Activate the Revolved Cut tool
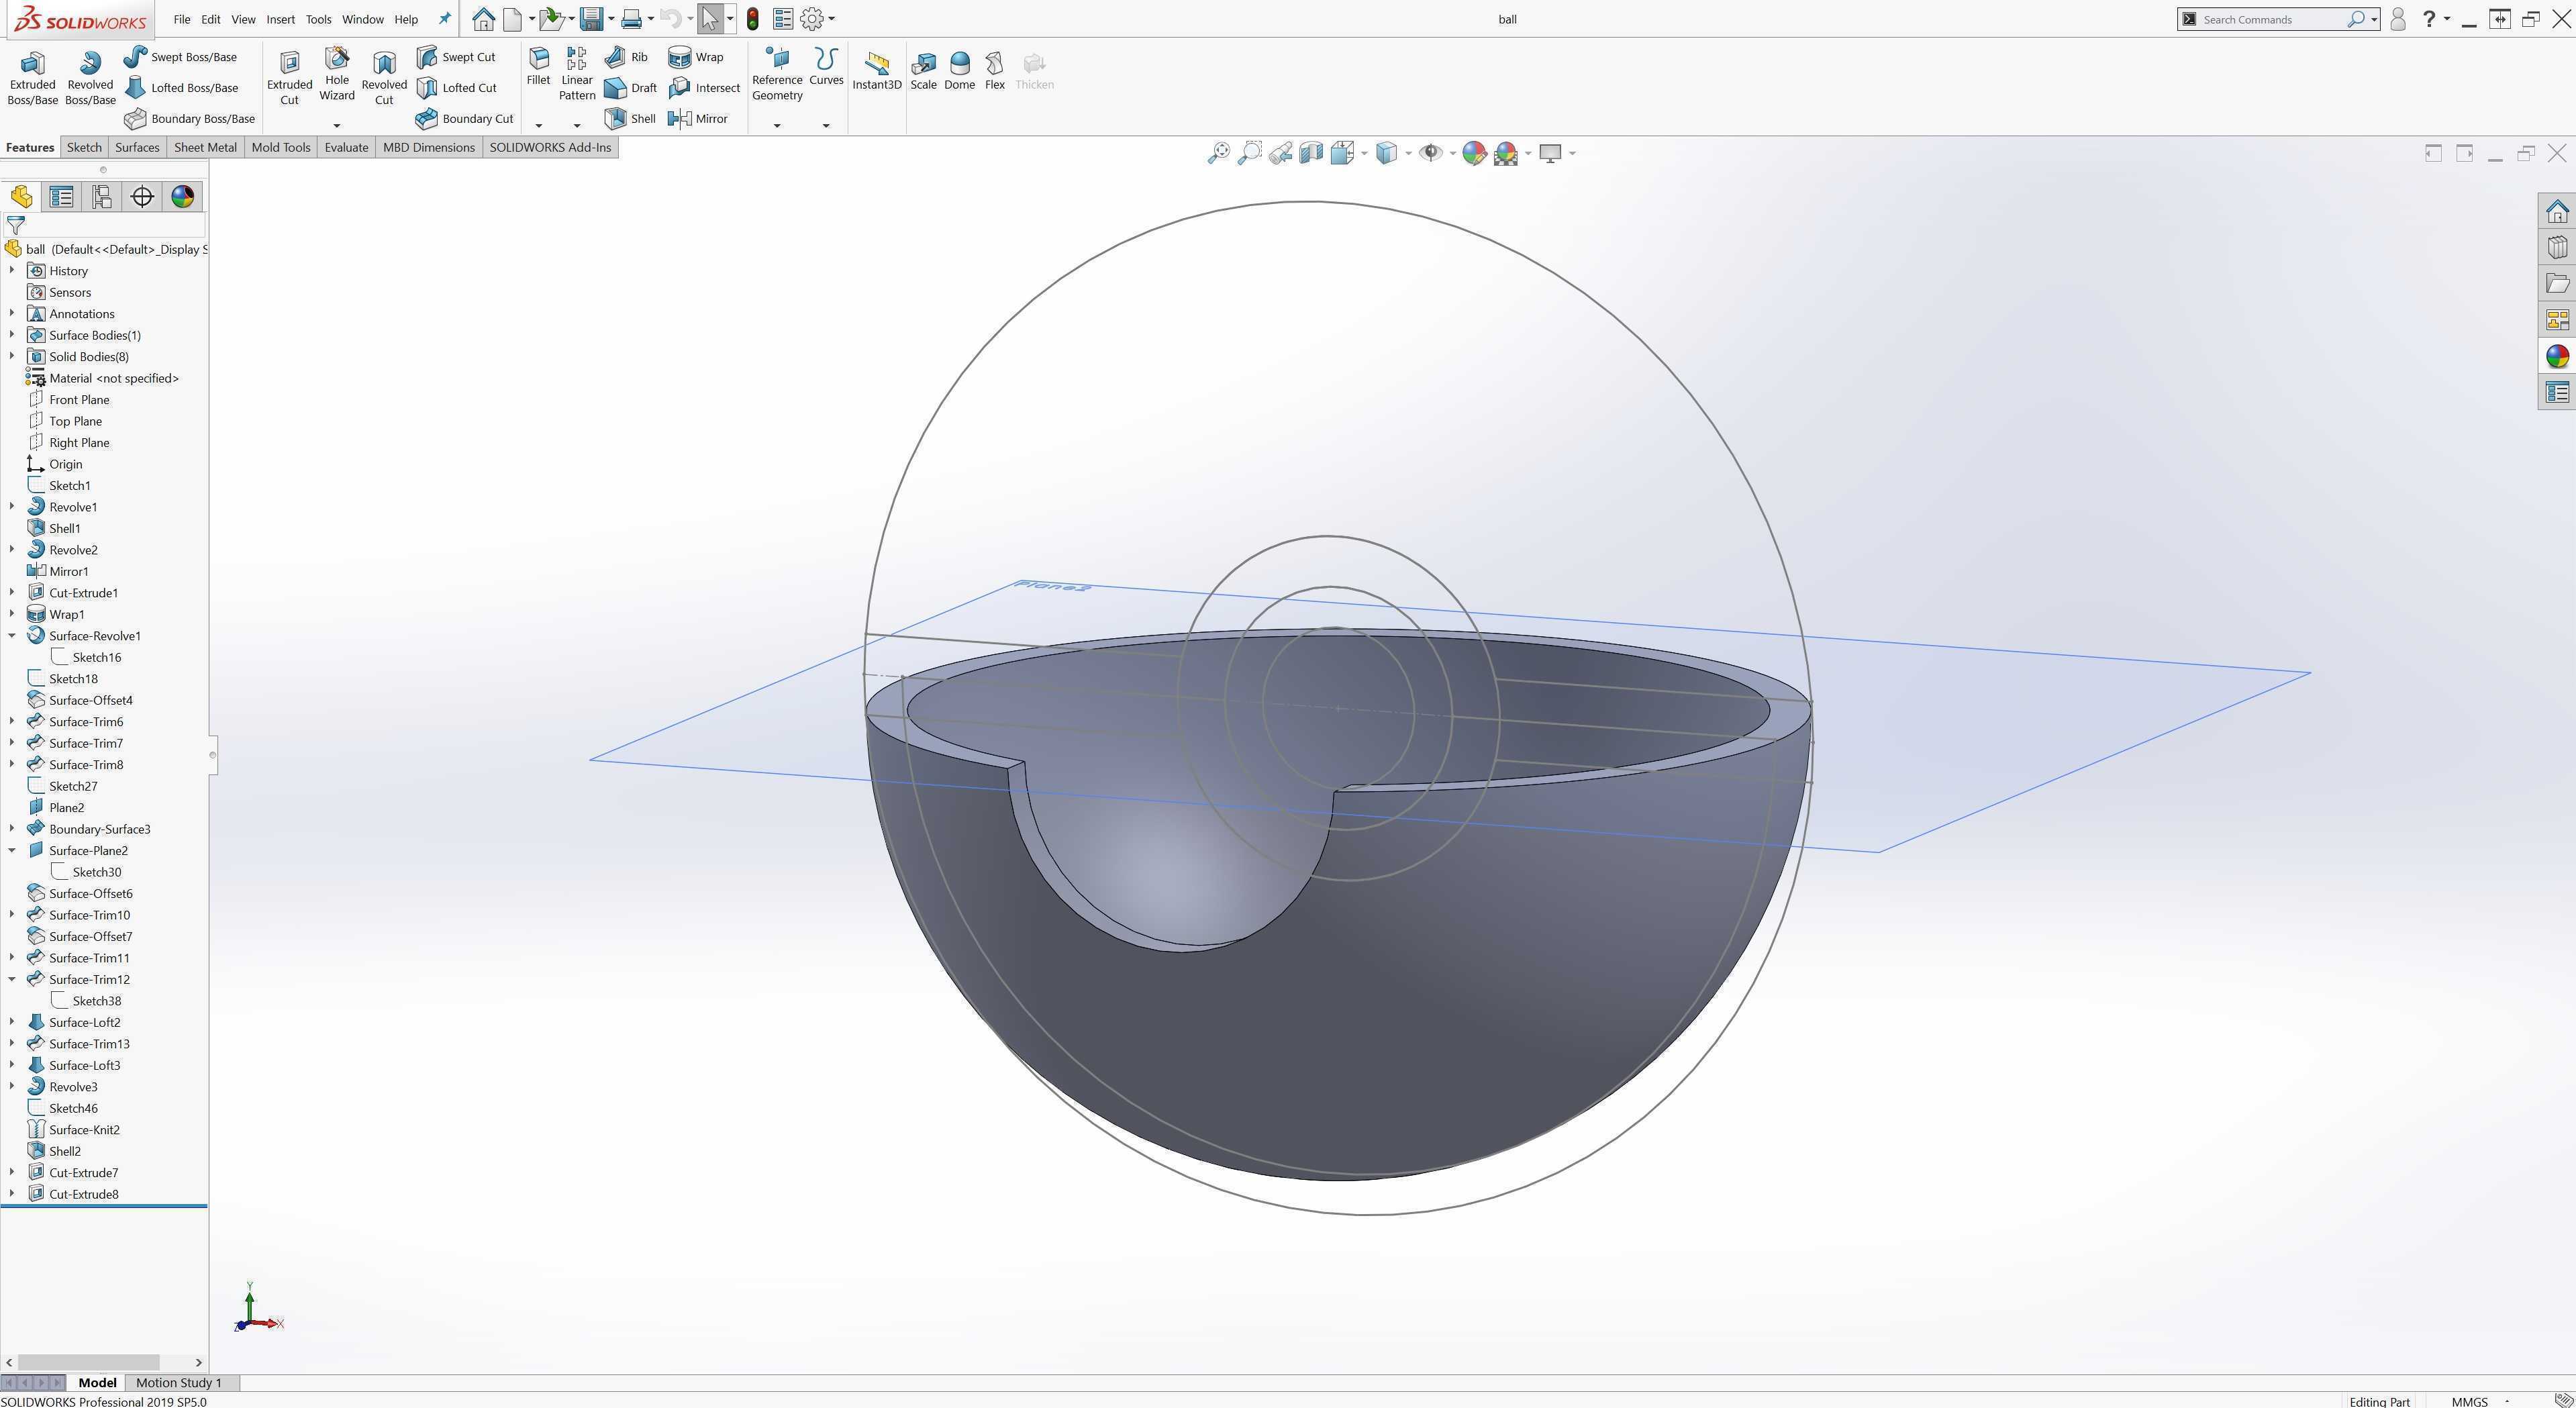Image resolution: width=2576 pixels, height=1408 pixels. click(384, 78)
